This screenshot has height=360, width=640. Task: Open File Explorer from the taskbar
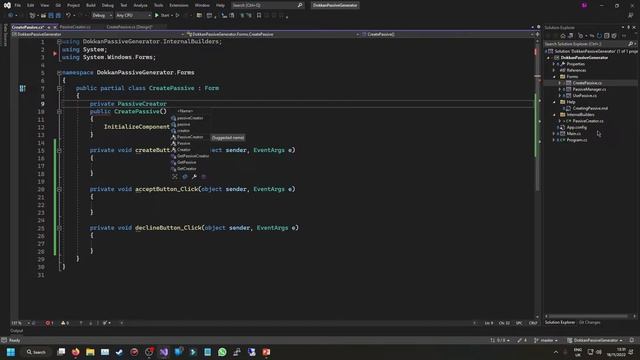point(90,352)
